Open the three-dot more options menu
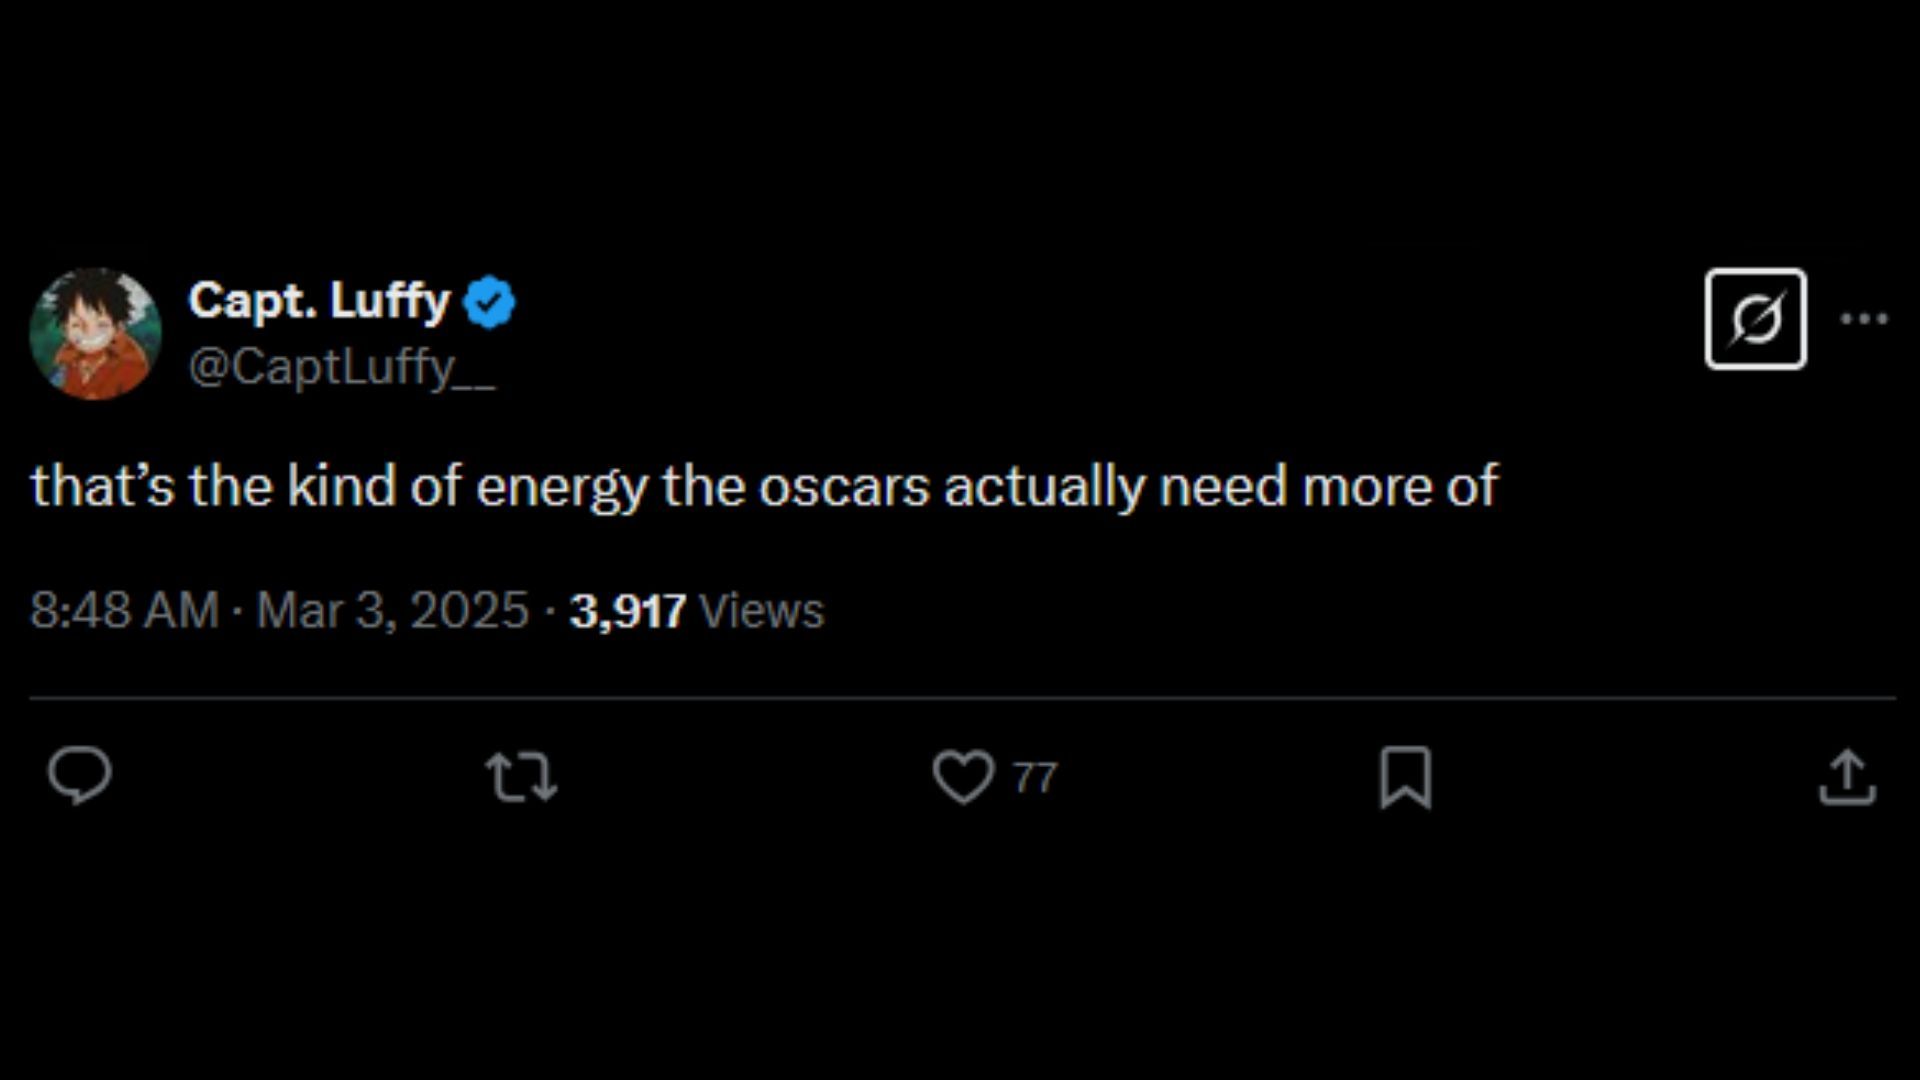 (x=1864, y=319)
